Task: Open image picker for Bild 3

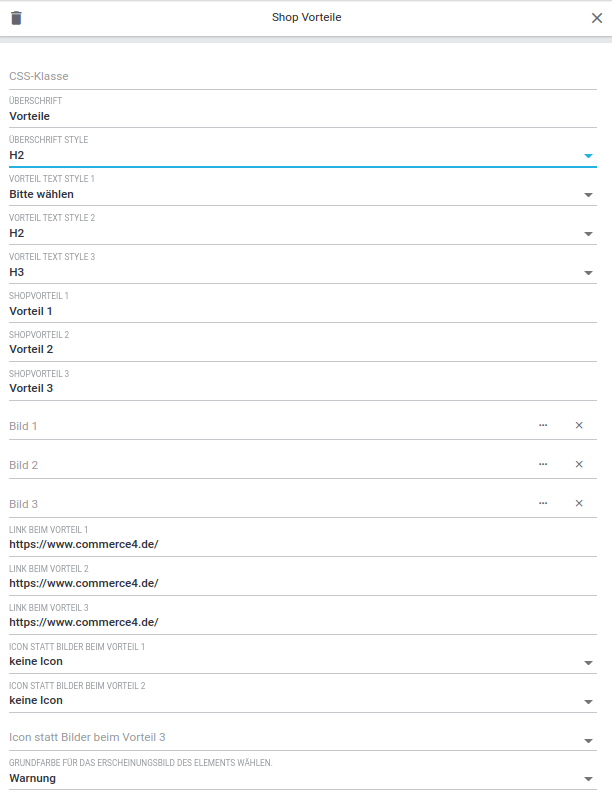Action: click(x=543, y=503)
